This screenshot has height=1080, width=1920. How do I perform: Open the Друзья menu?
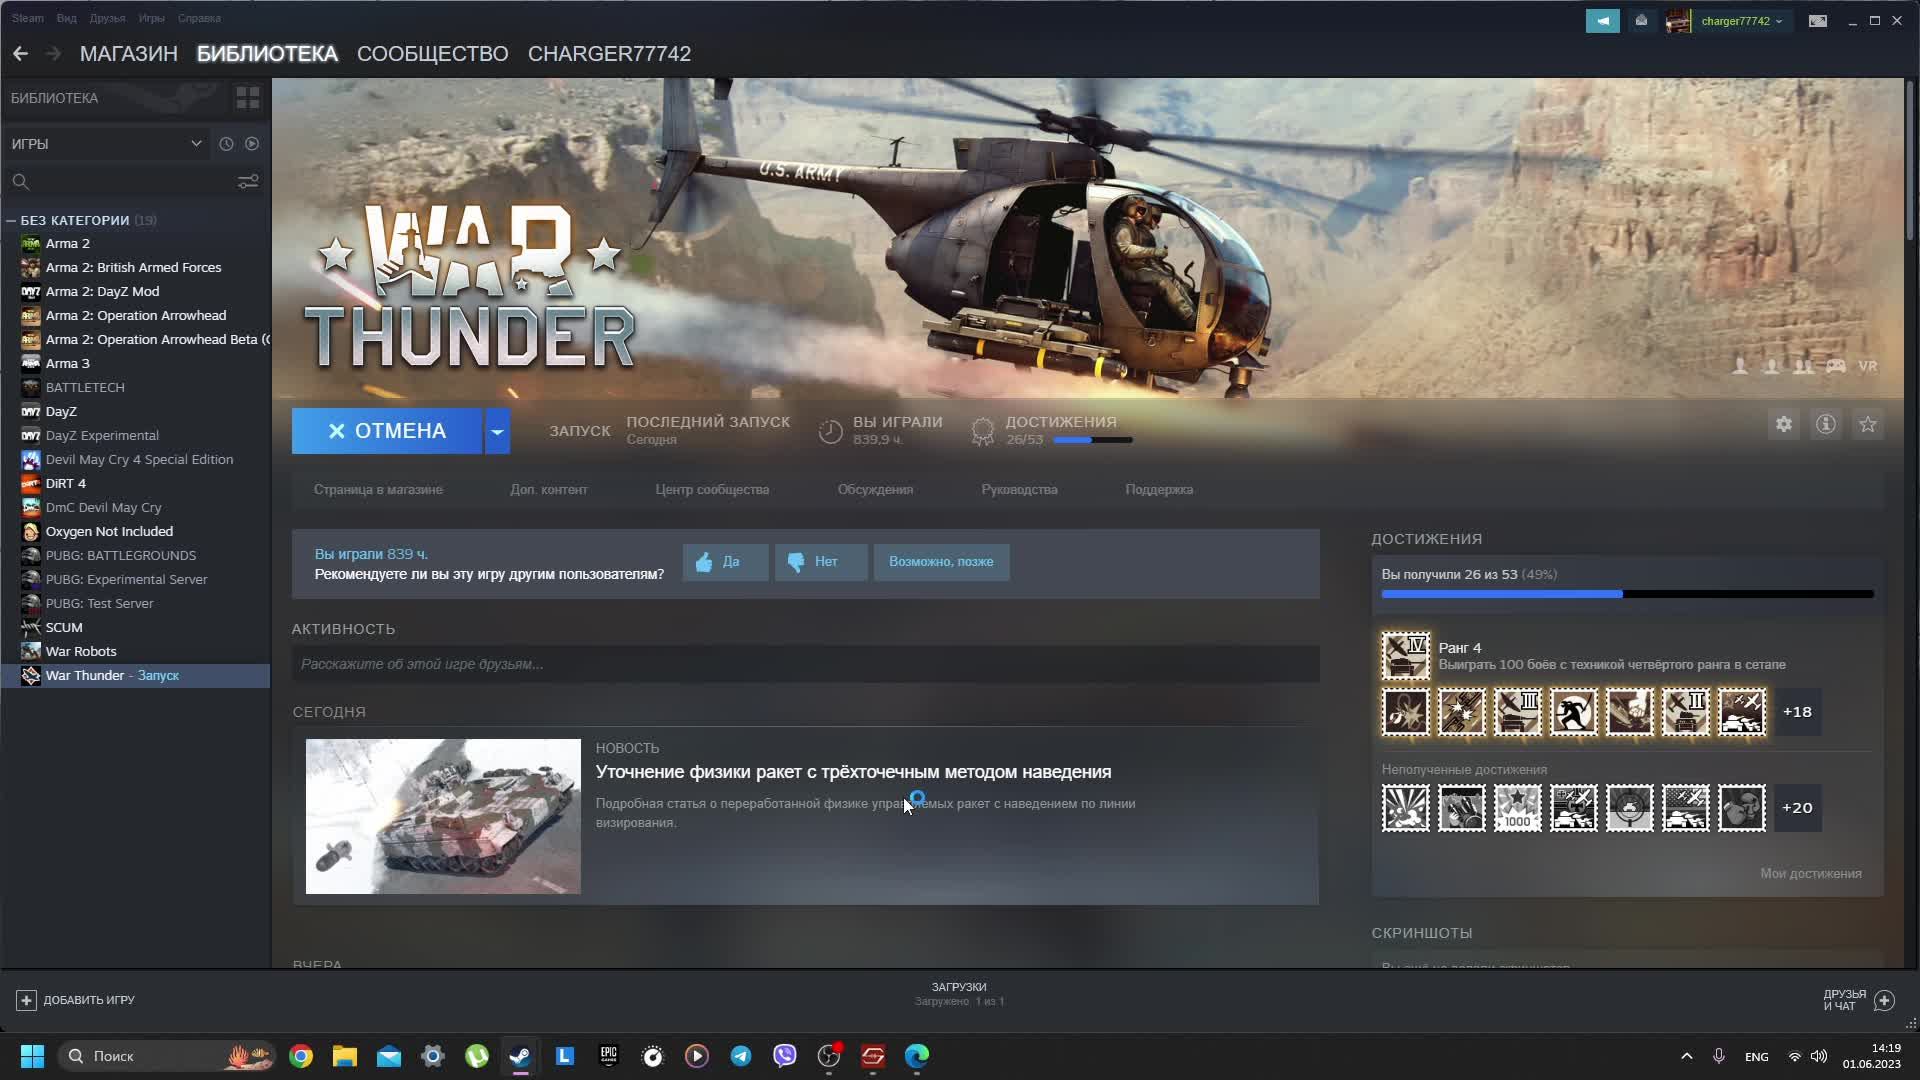[107, 18]
